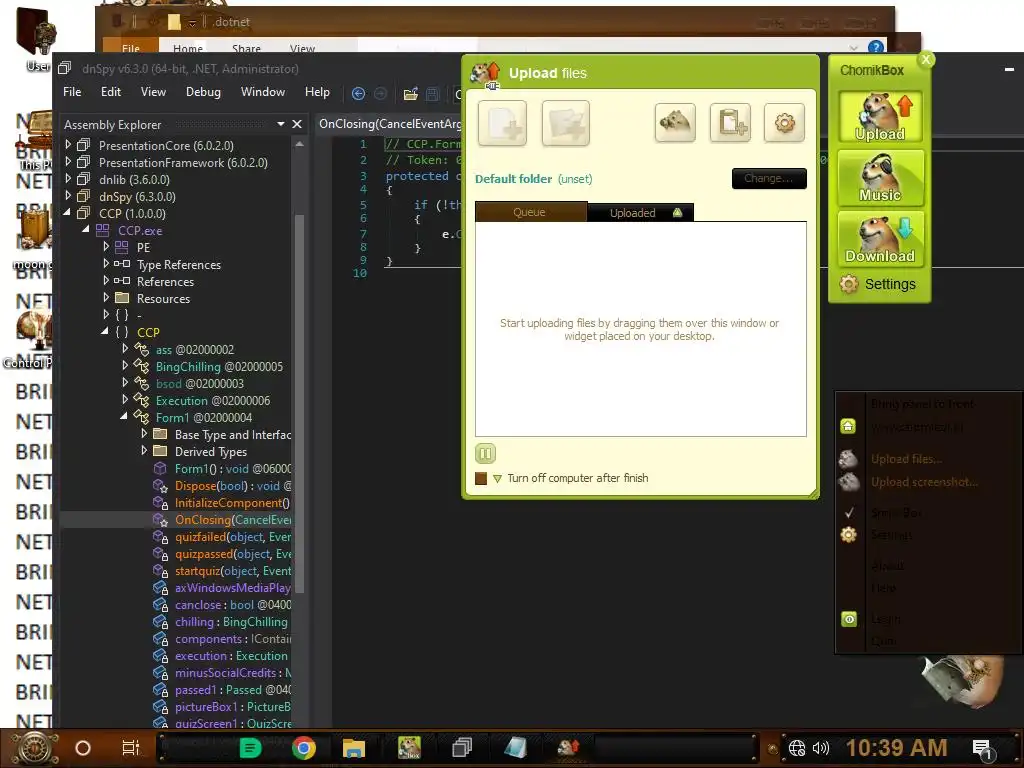Click the Open file icon in dnSpy toolbar
This screenshot has width=1024, height=768.
point(410,94)
